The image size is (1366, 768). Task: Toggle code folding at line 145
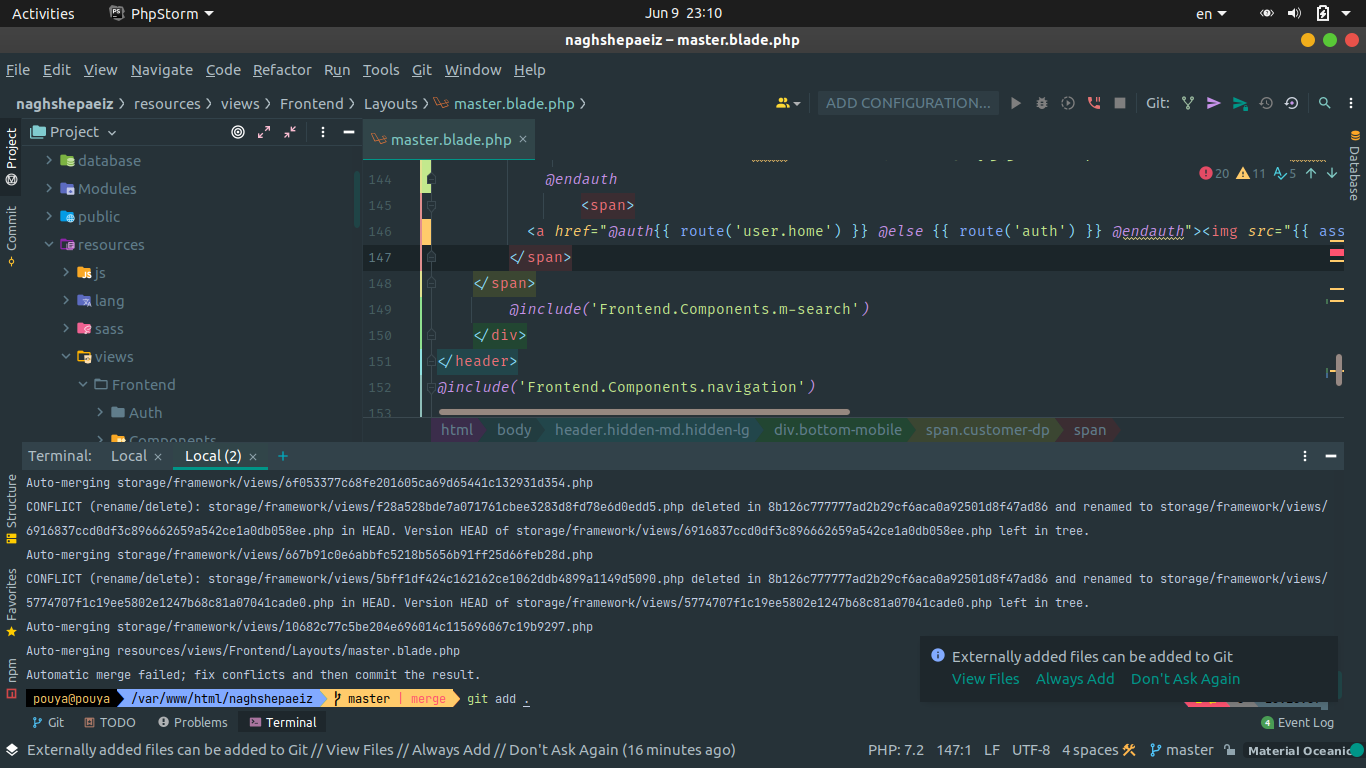click(431, 205)
